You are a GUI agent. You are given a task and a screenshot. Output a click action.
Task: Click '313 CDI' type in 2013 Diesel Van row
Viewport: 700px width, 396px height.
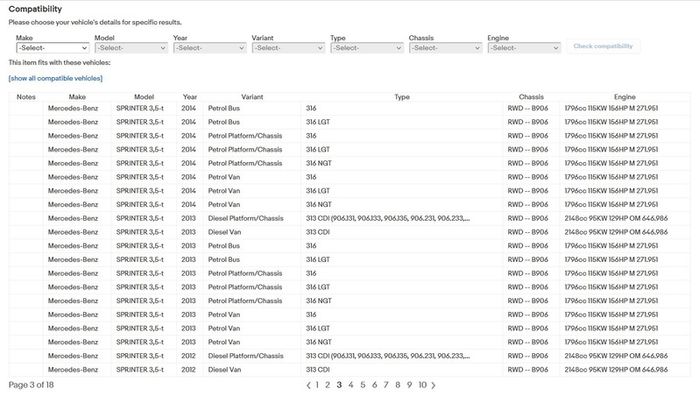(318, 232)
